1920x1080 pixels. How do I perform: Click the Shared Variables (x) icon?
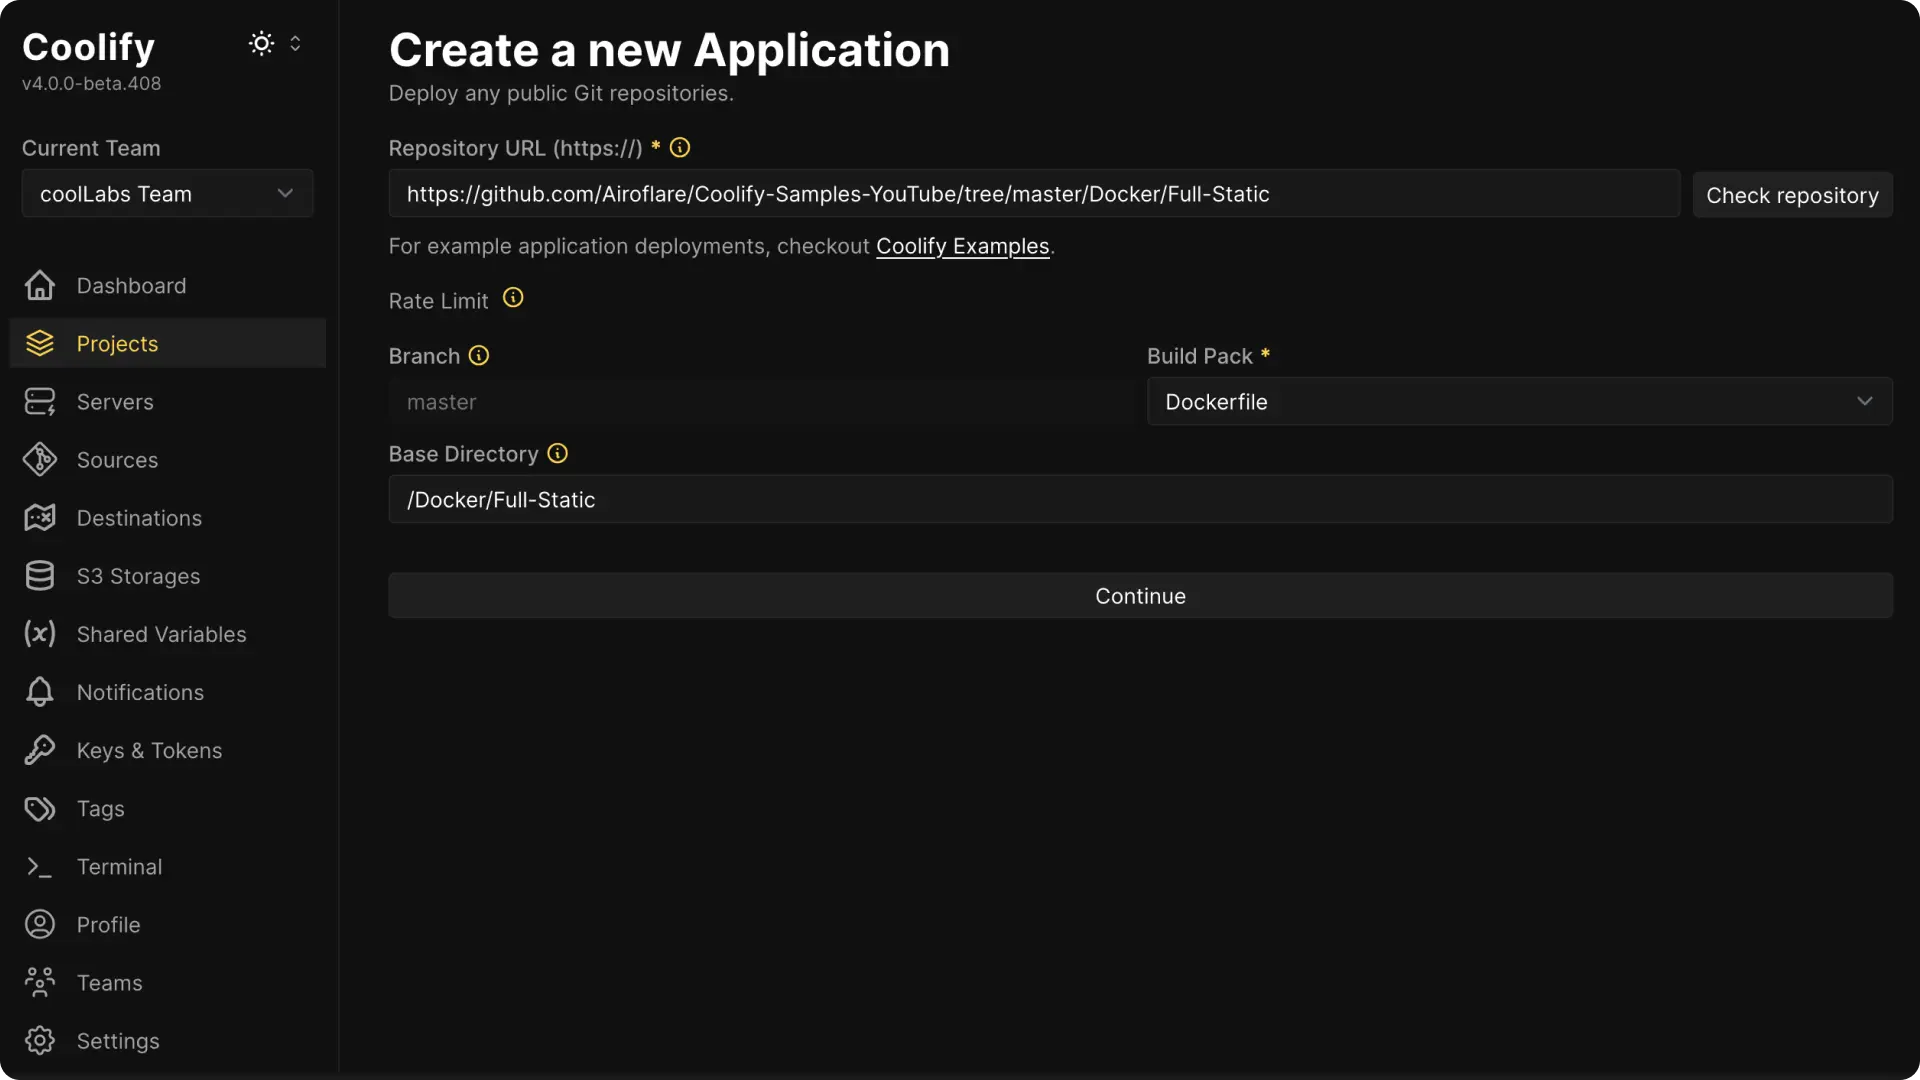(39, 634)
